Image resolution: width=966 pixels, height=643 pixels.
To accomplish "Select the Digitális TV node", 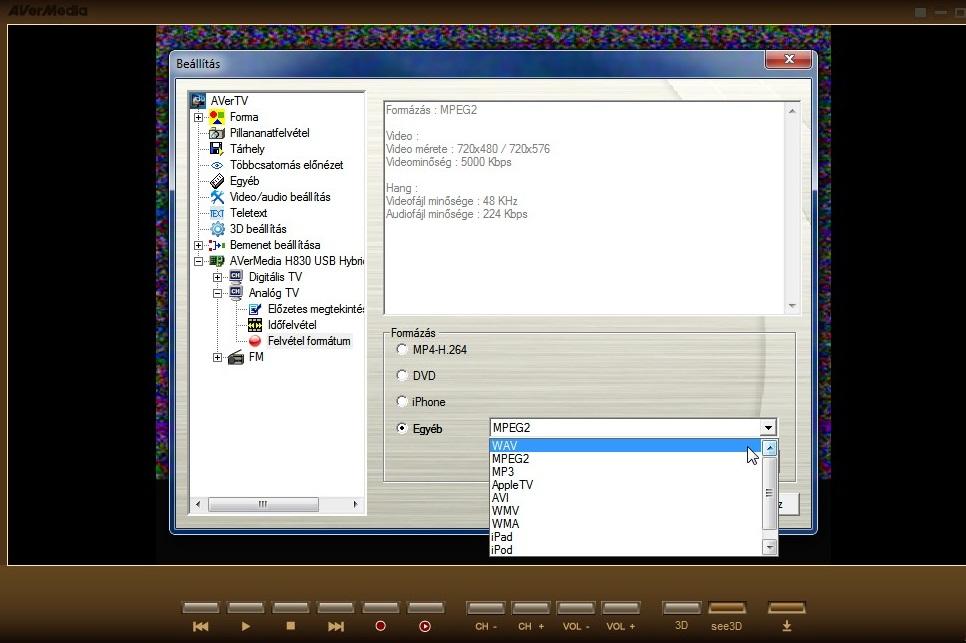I will [x=275, y=277].
